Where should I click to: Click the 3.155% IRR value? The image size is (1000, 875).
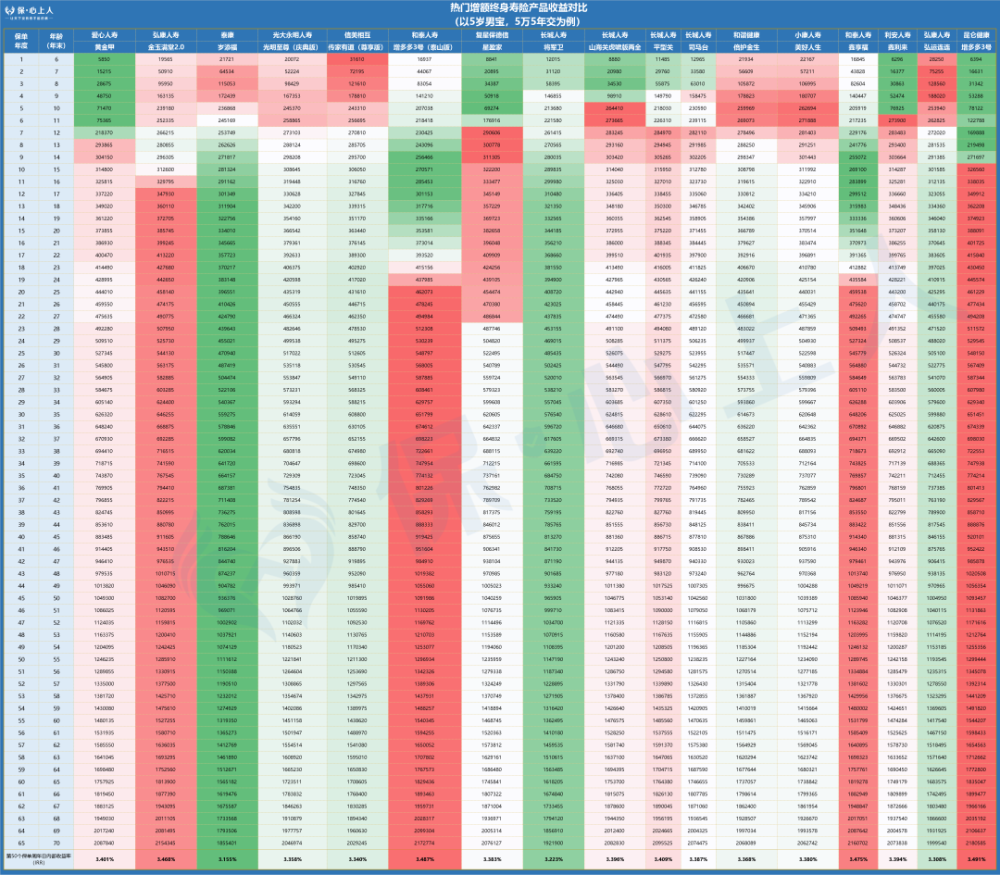click(x=227, y=859)
